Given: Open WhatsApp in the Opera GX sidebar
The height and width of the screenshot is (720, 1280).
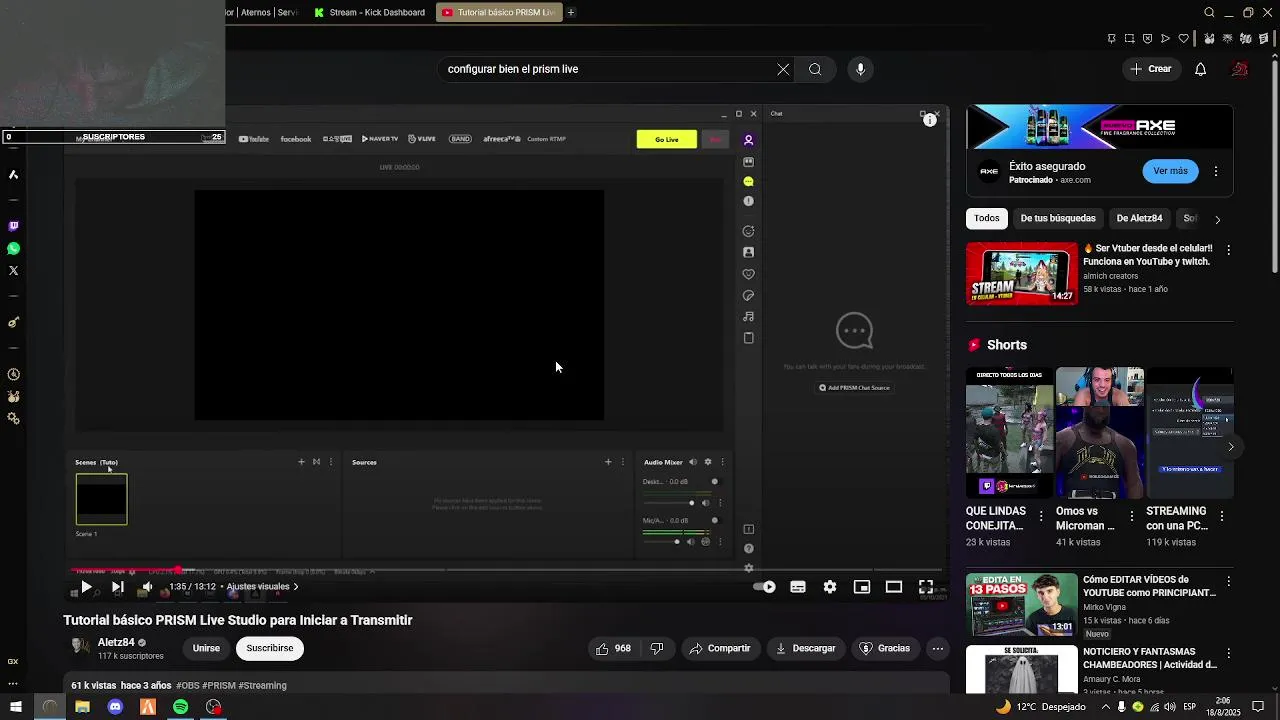Looking at the screenshot, I should click(13, 248).
